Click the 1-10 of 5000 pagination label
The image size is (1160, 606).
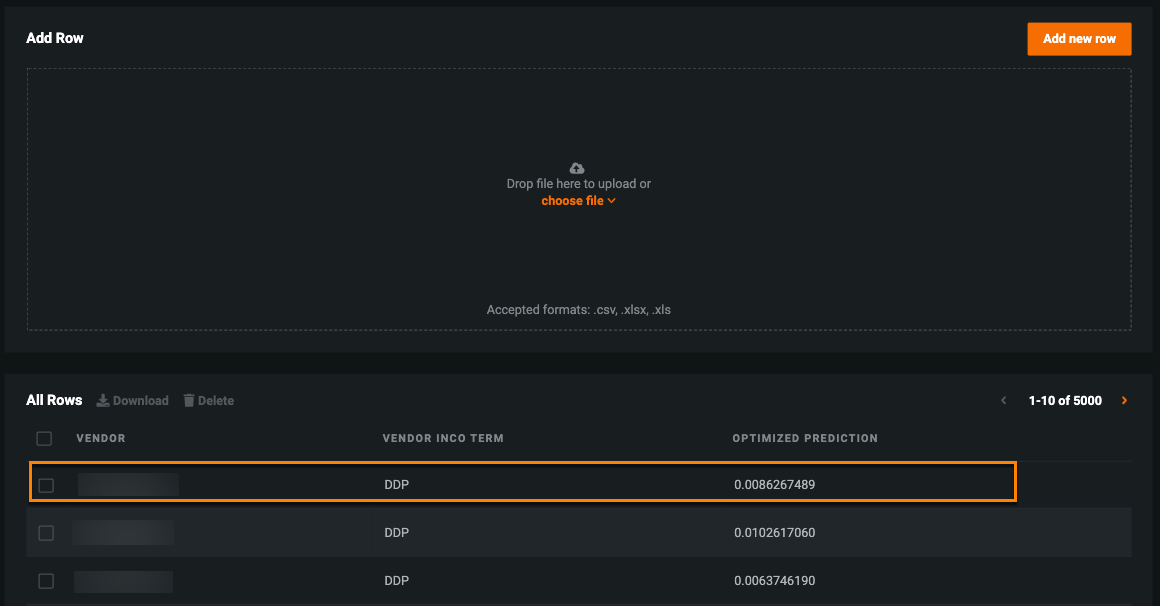click(1065, 401)
